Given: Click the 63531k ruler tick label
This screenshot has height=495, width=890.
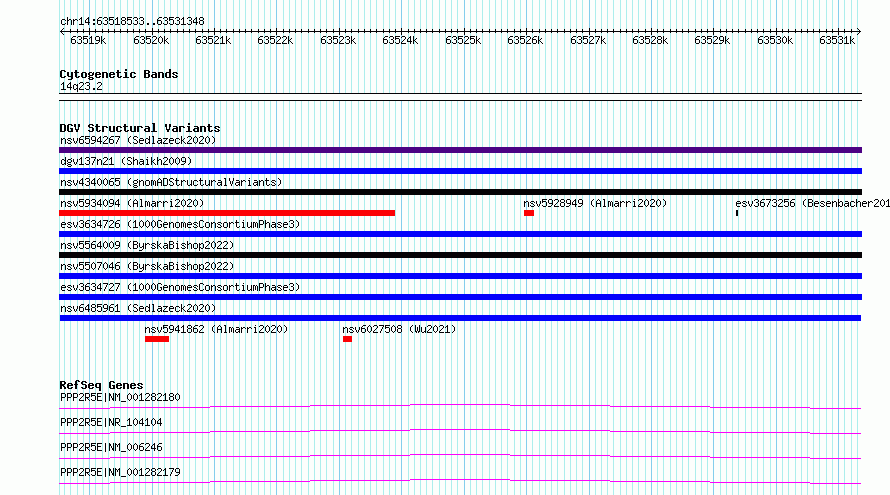Looking at the screenshot, I should [x=837, y=40].
